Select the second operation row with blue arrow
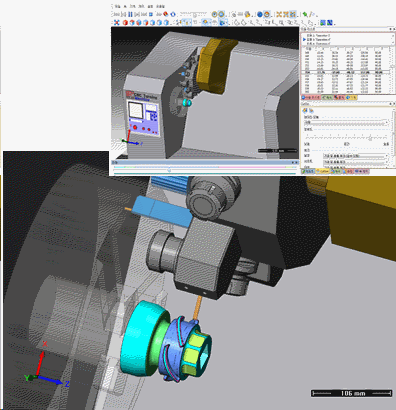This screenshot has width=396, height=410. pyautogui.click(x=348, y=39)
